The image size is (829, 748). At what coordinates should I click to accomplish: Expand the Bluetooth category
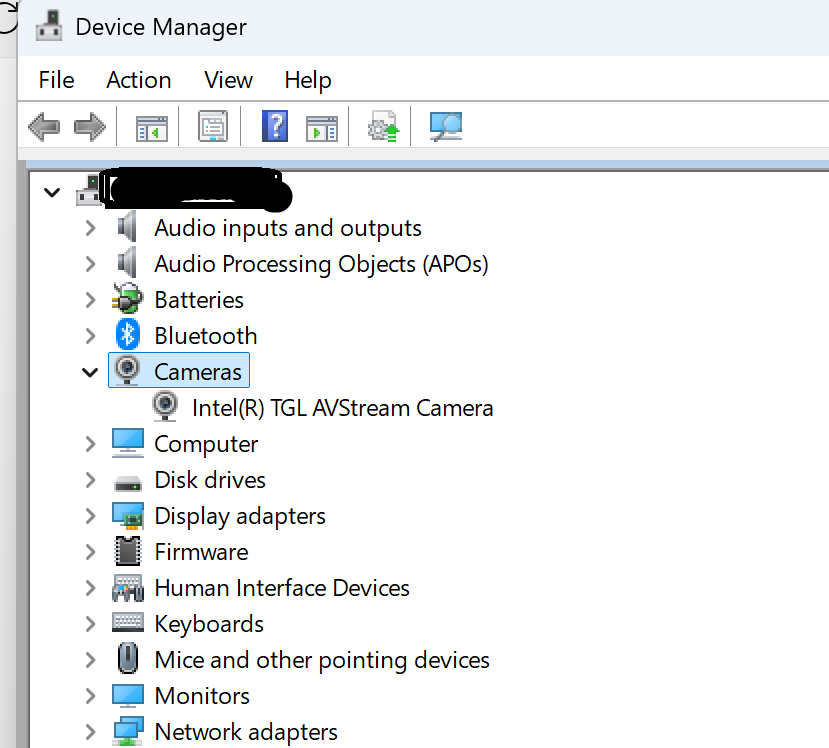[x=90, y=336]
